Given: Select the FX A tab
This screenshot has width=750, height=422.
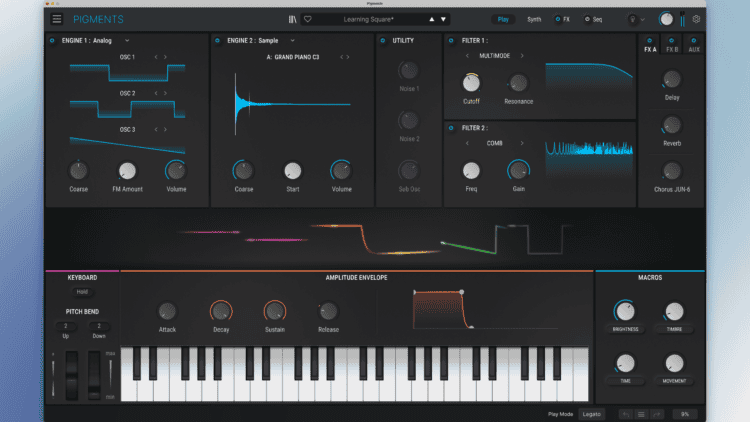Looking at the screenshot, I should (650, 49).
